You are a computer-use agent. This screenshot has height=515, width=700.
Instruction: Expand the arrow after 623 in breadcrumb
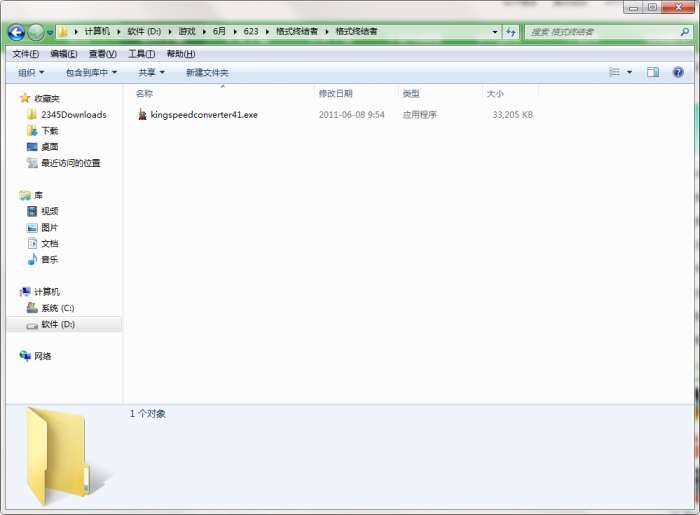click(x=267, y=32)
